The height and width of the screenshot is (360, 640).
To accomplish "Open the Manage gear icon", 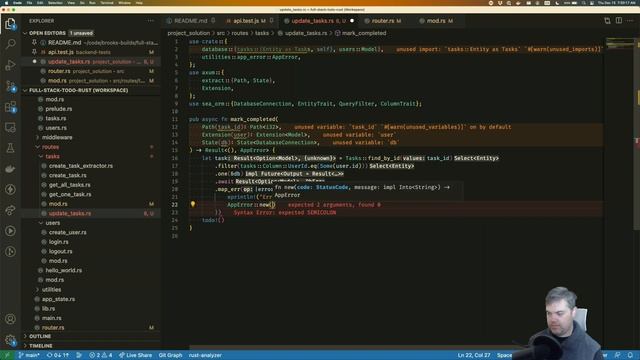I will 10,340.
